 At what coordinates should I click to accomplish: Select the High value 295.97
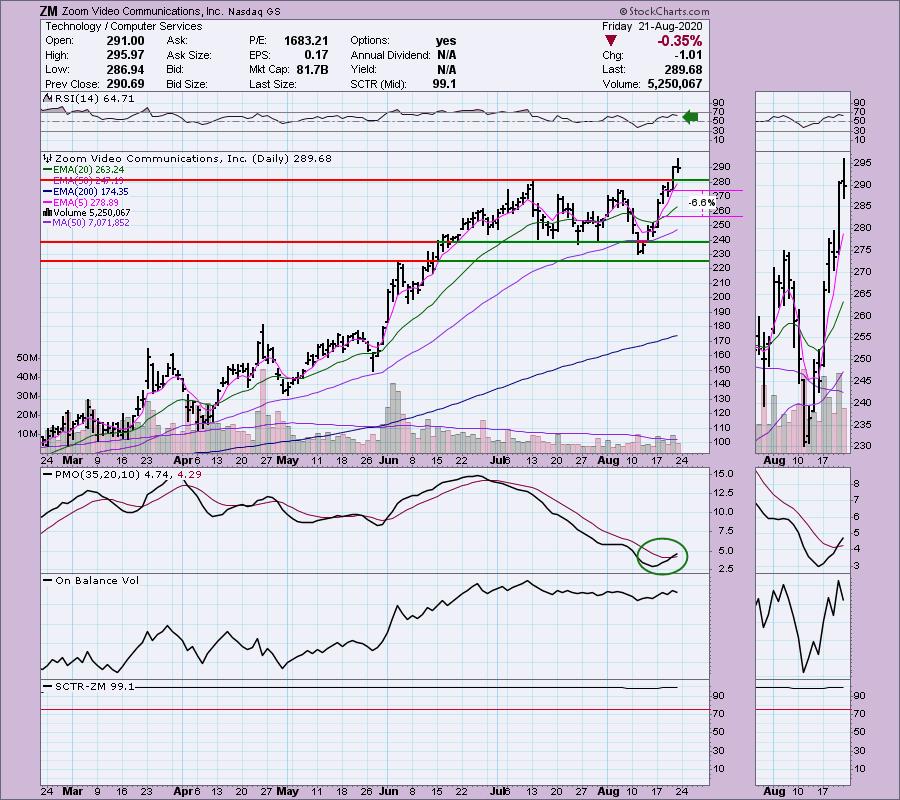(x=125, y=55)
